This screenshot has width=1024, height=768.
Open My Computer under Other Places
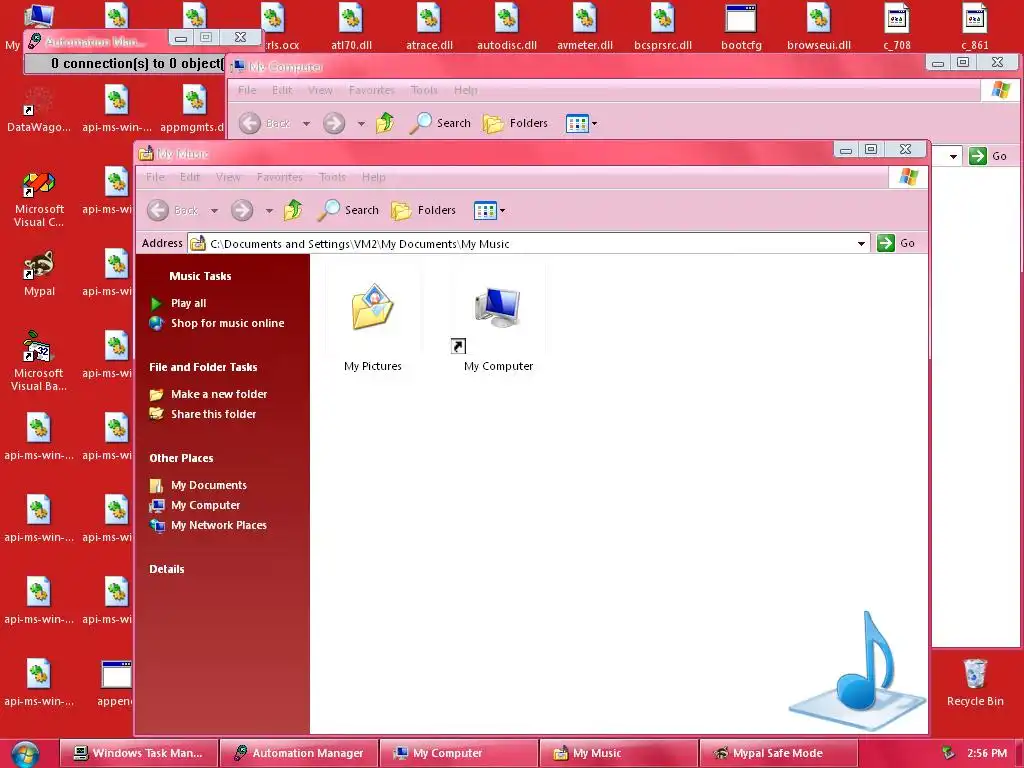point(205,505)
